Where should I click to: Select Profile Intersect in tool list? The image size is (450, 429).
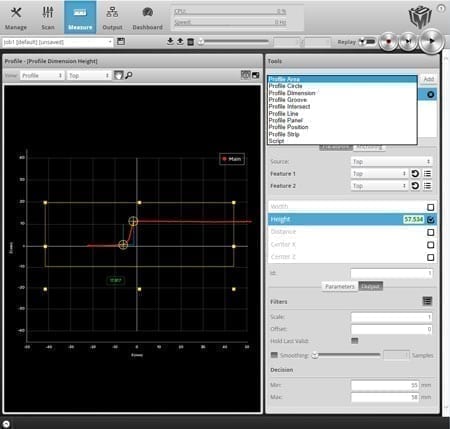coord(342,107)
